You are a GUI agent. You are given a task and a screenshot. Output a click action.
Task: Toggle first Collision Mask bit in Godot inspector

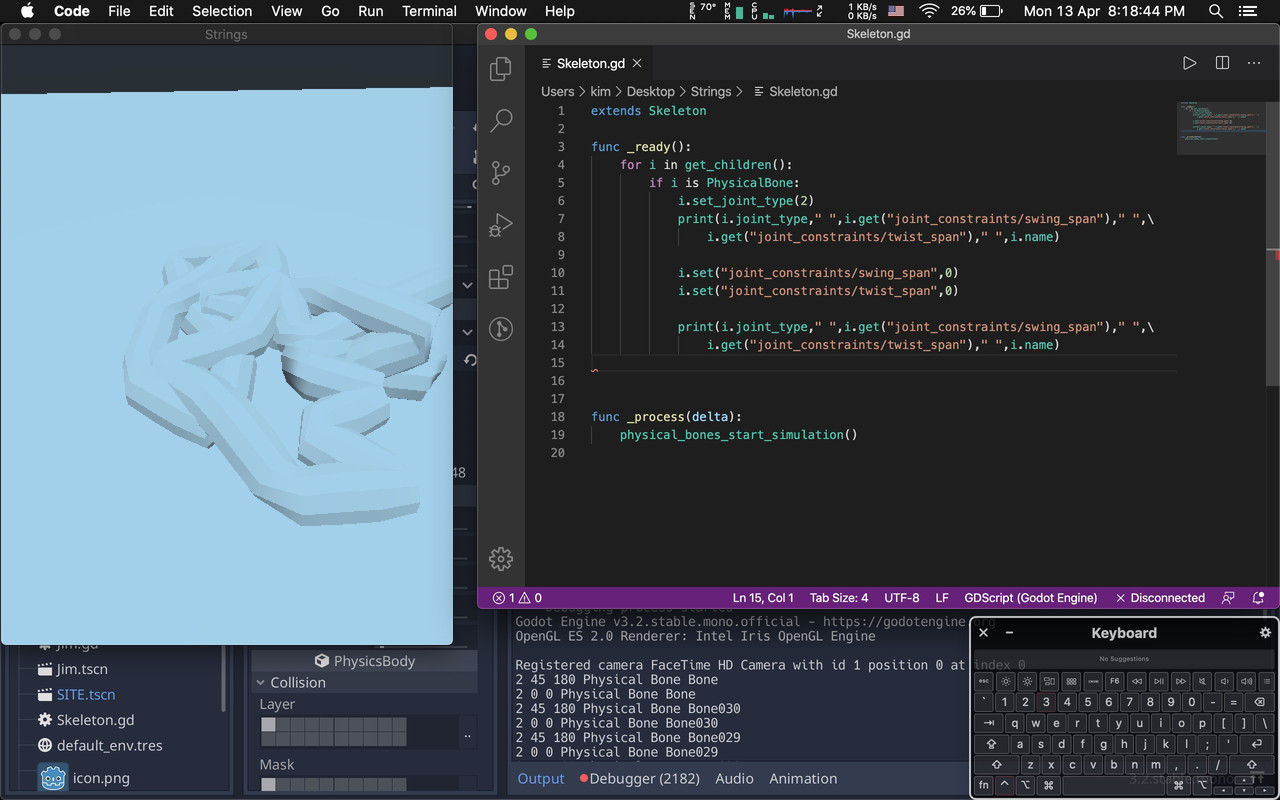[x=268, y=784]
